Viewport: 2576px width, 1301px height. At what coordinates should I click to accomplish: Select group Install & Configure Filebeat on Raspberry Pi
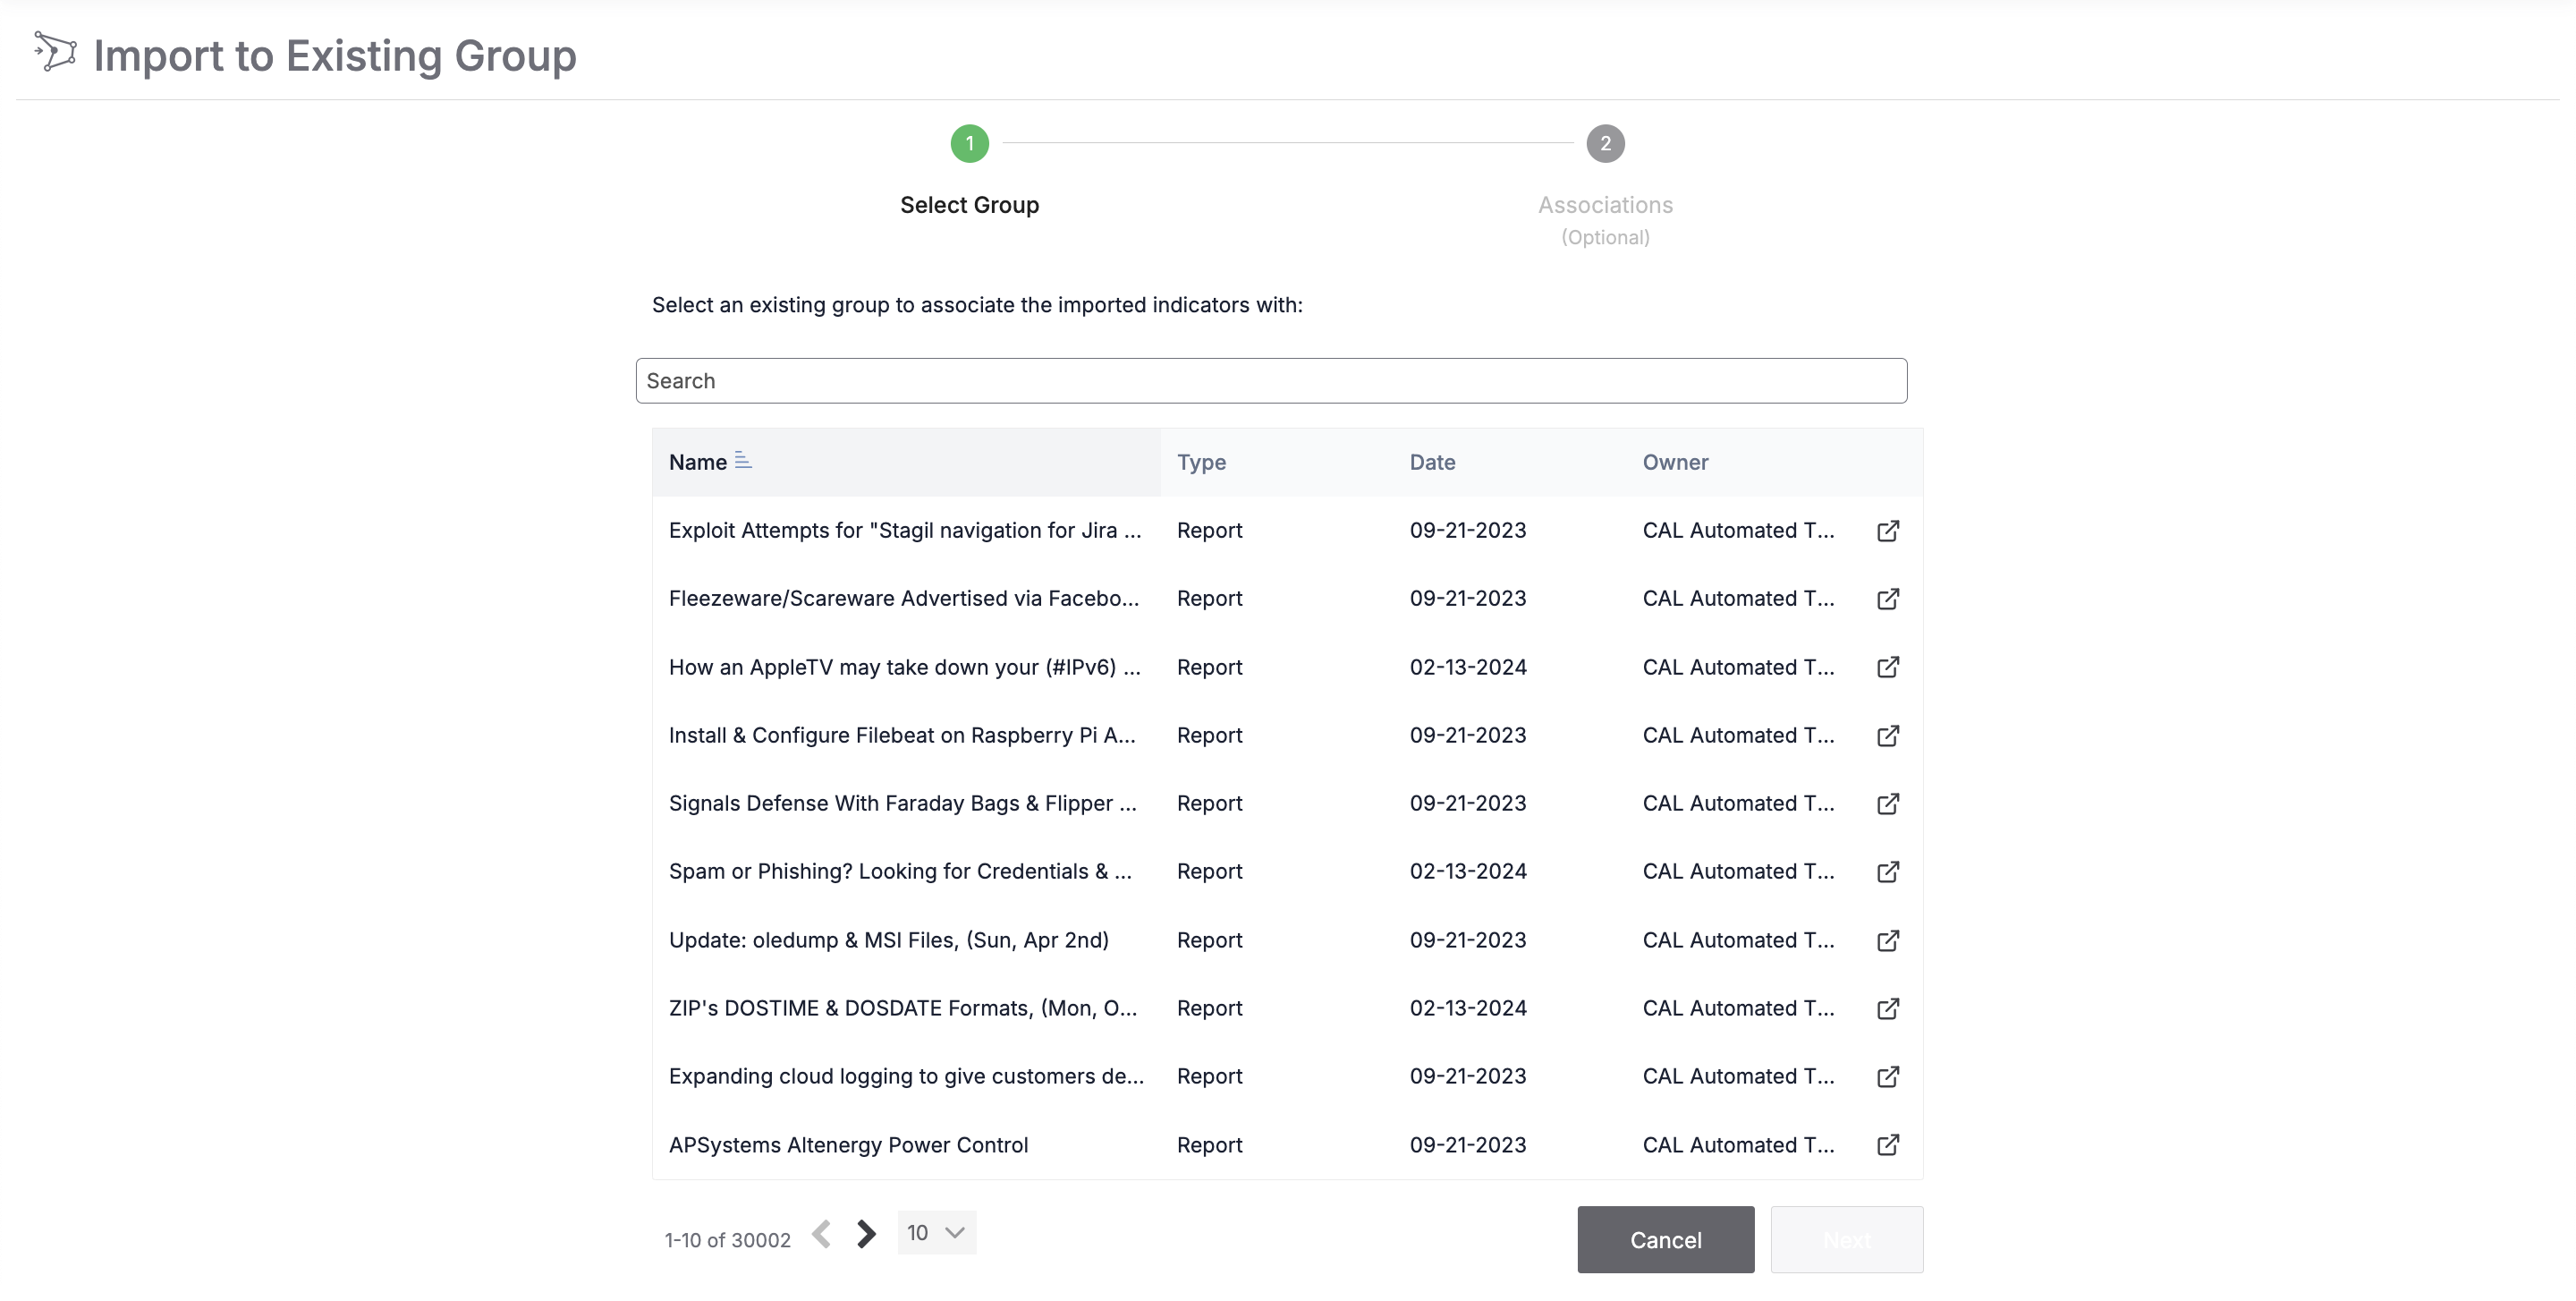[x=902, y=736]
